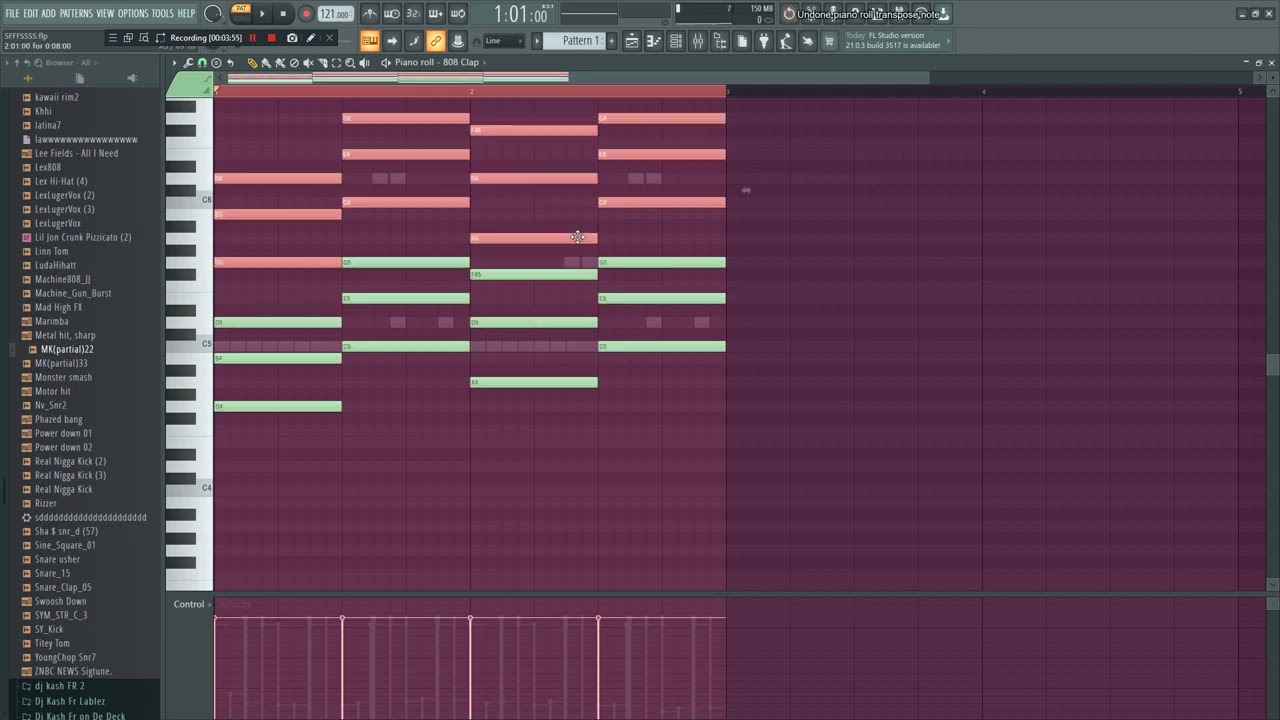Viewport: 1280px width, 720px height.
Task: Open the piano roll stamp options
Action: 216,63
